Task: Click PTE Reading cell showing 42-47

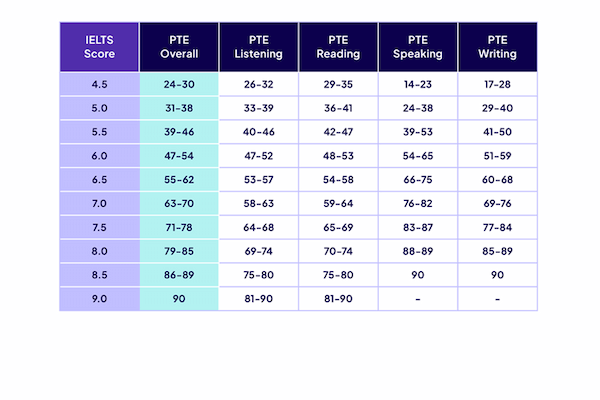Action: coord(338,132)
